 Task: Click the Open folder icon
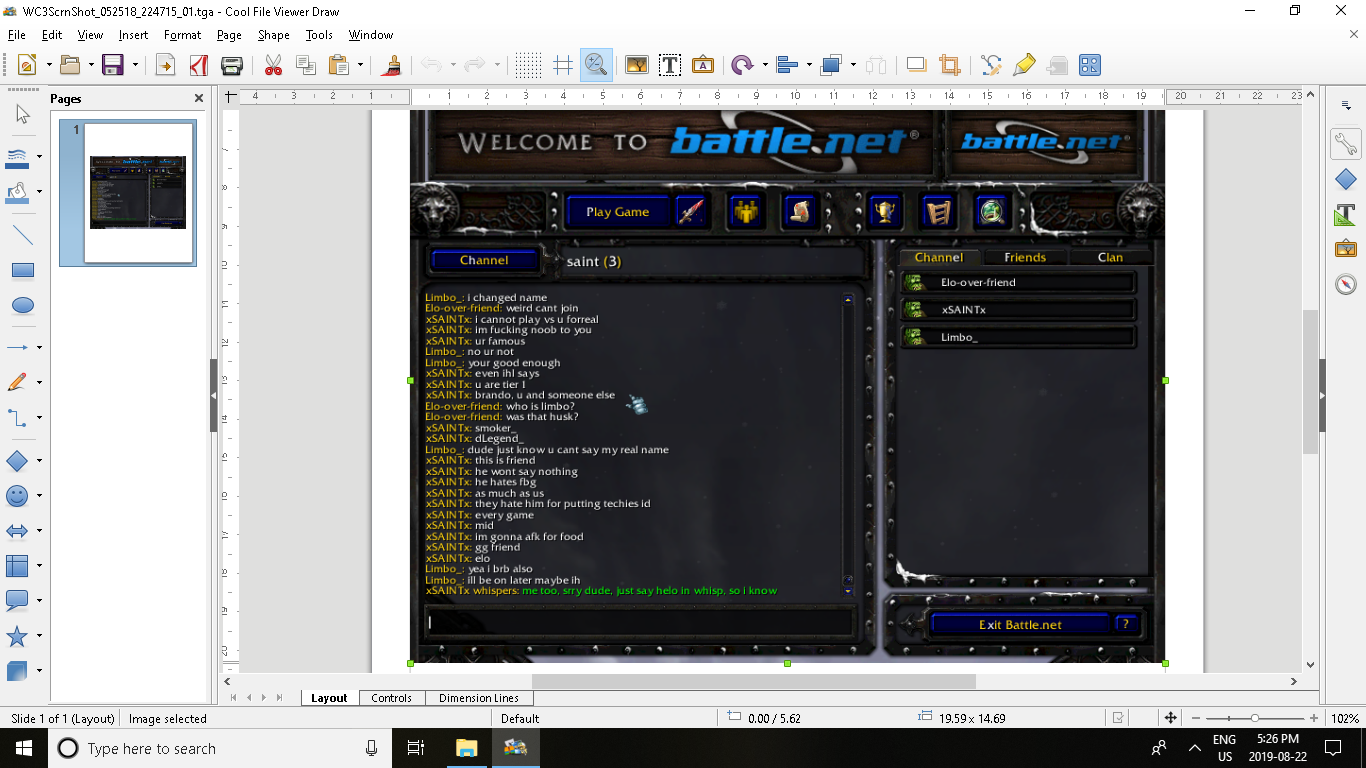70,65
